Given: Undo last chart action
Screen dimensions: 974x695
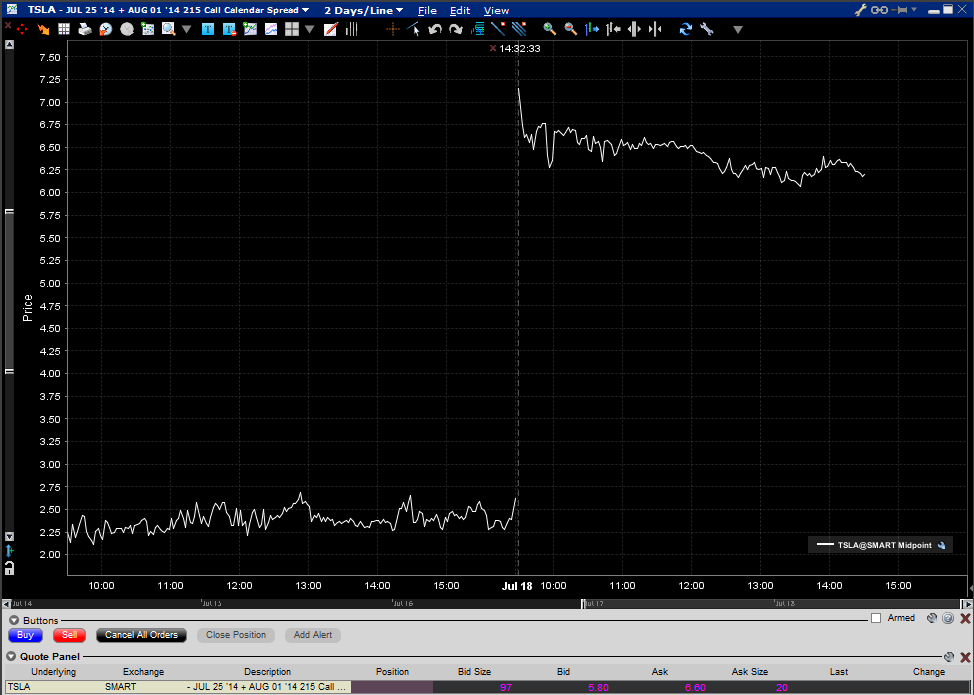Looking at the screenshot, I should (x=435, y=29).
